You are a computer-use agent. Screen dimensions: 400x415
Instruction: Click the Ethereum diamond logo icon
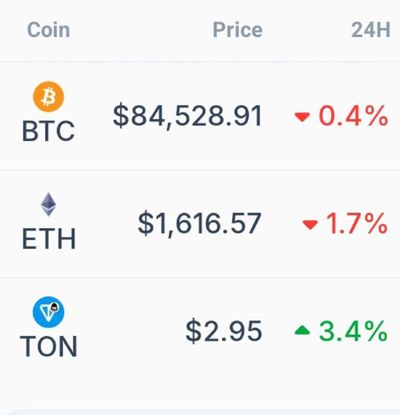click(49, 204)
